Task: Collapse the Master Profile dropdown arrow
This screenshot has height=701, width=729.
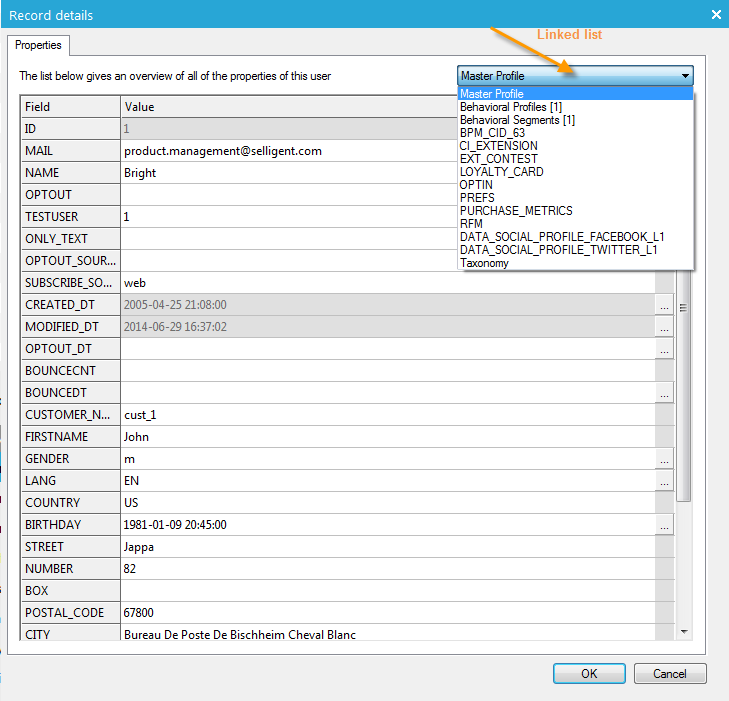Action: [685, 76]
